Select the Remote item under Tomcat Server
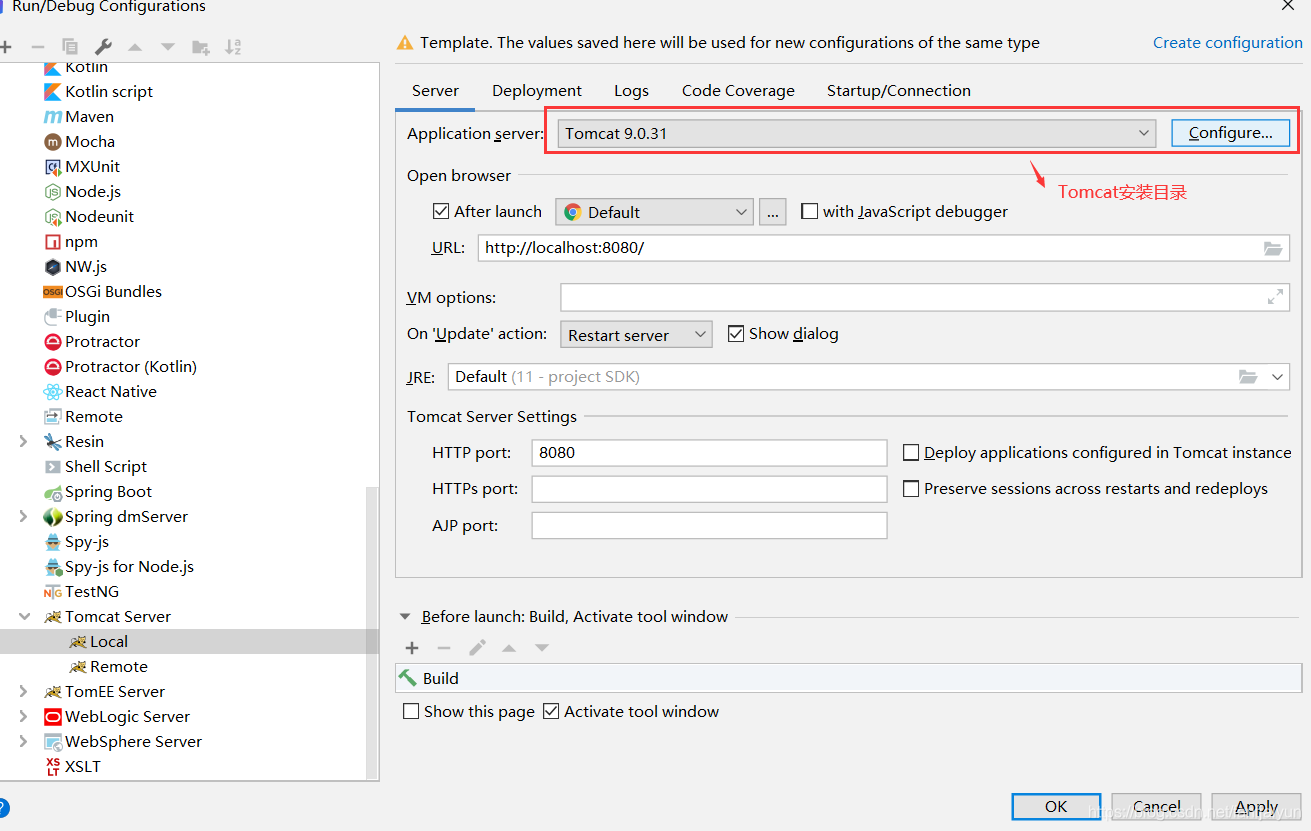 (x=108, y=667)
